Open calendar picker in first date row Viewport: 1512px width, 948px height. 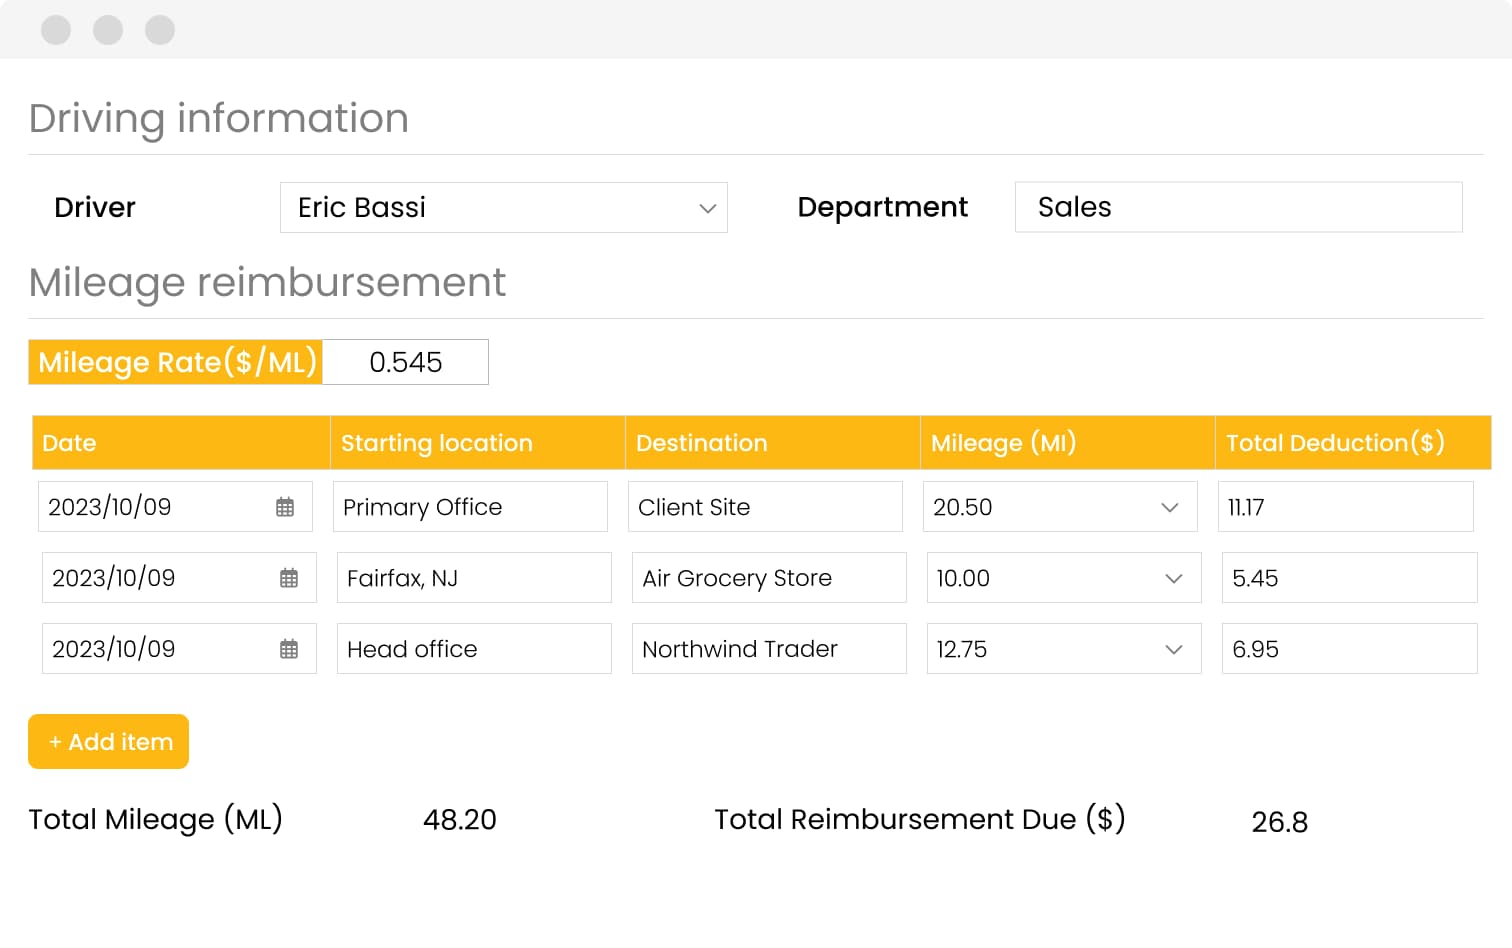pos(285,507)
